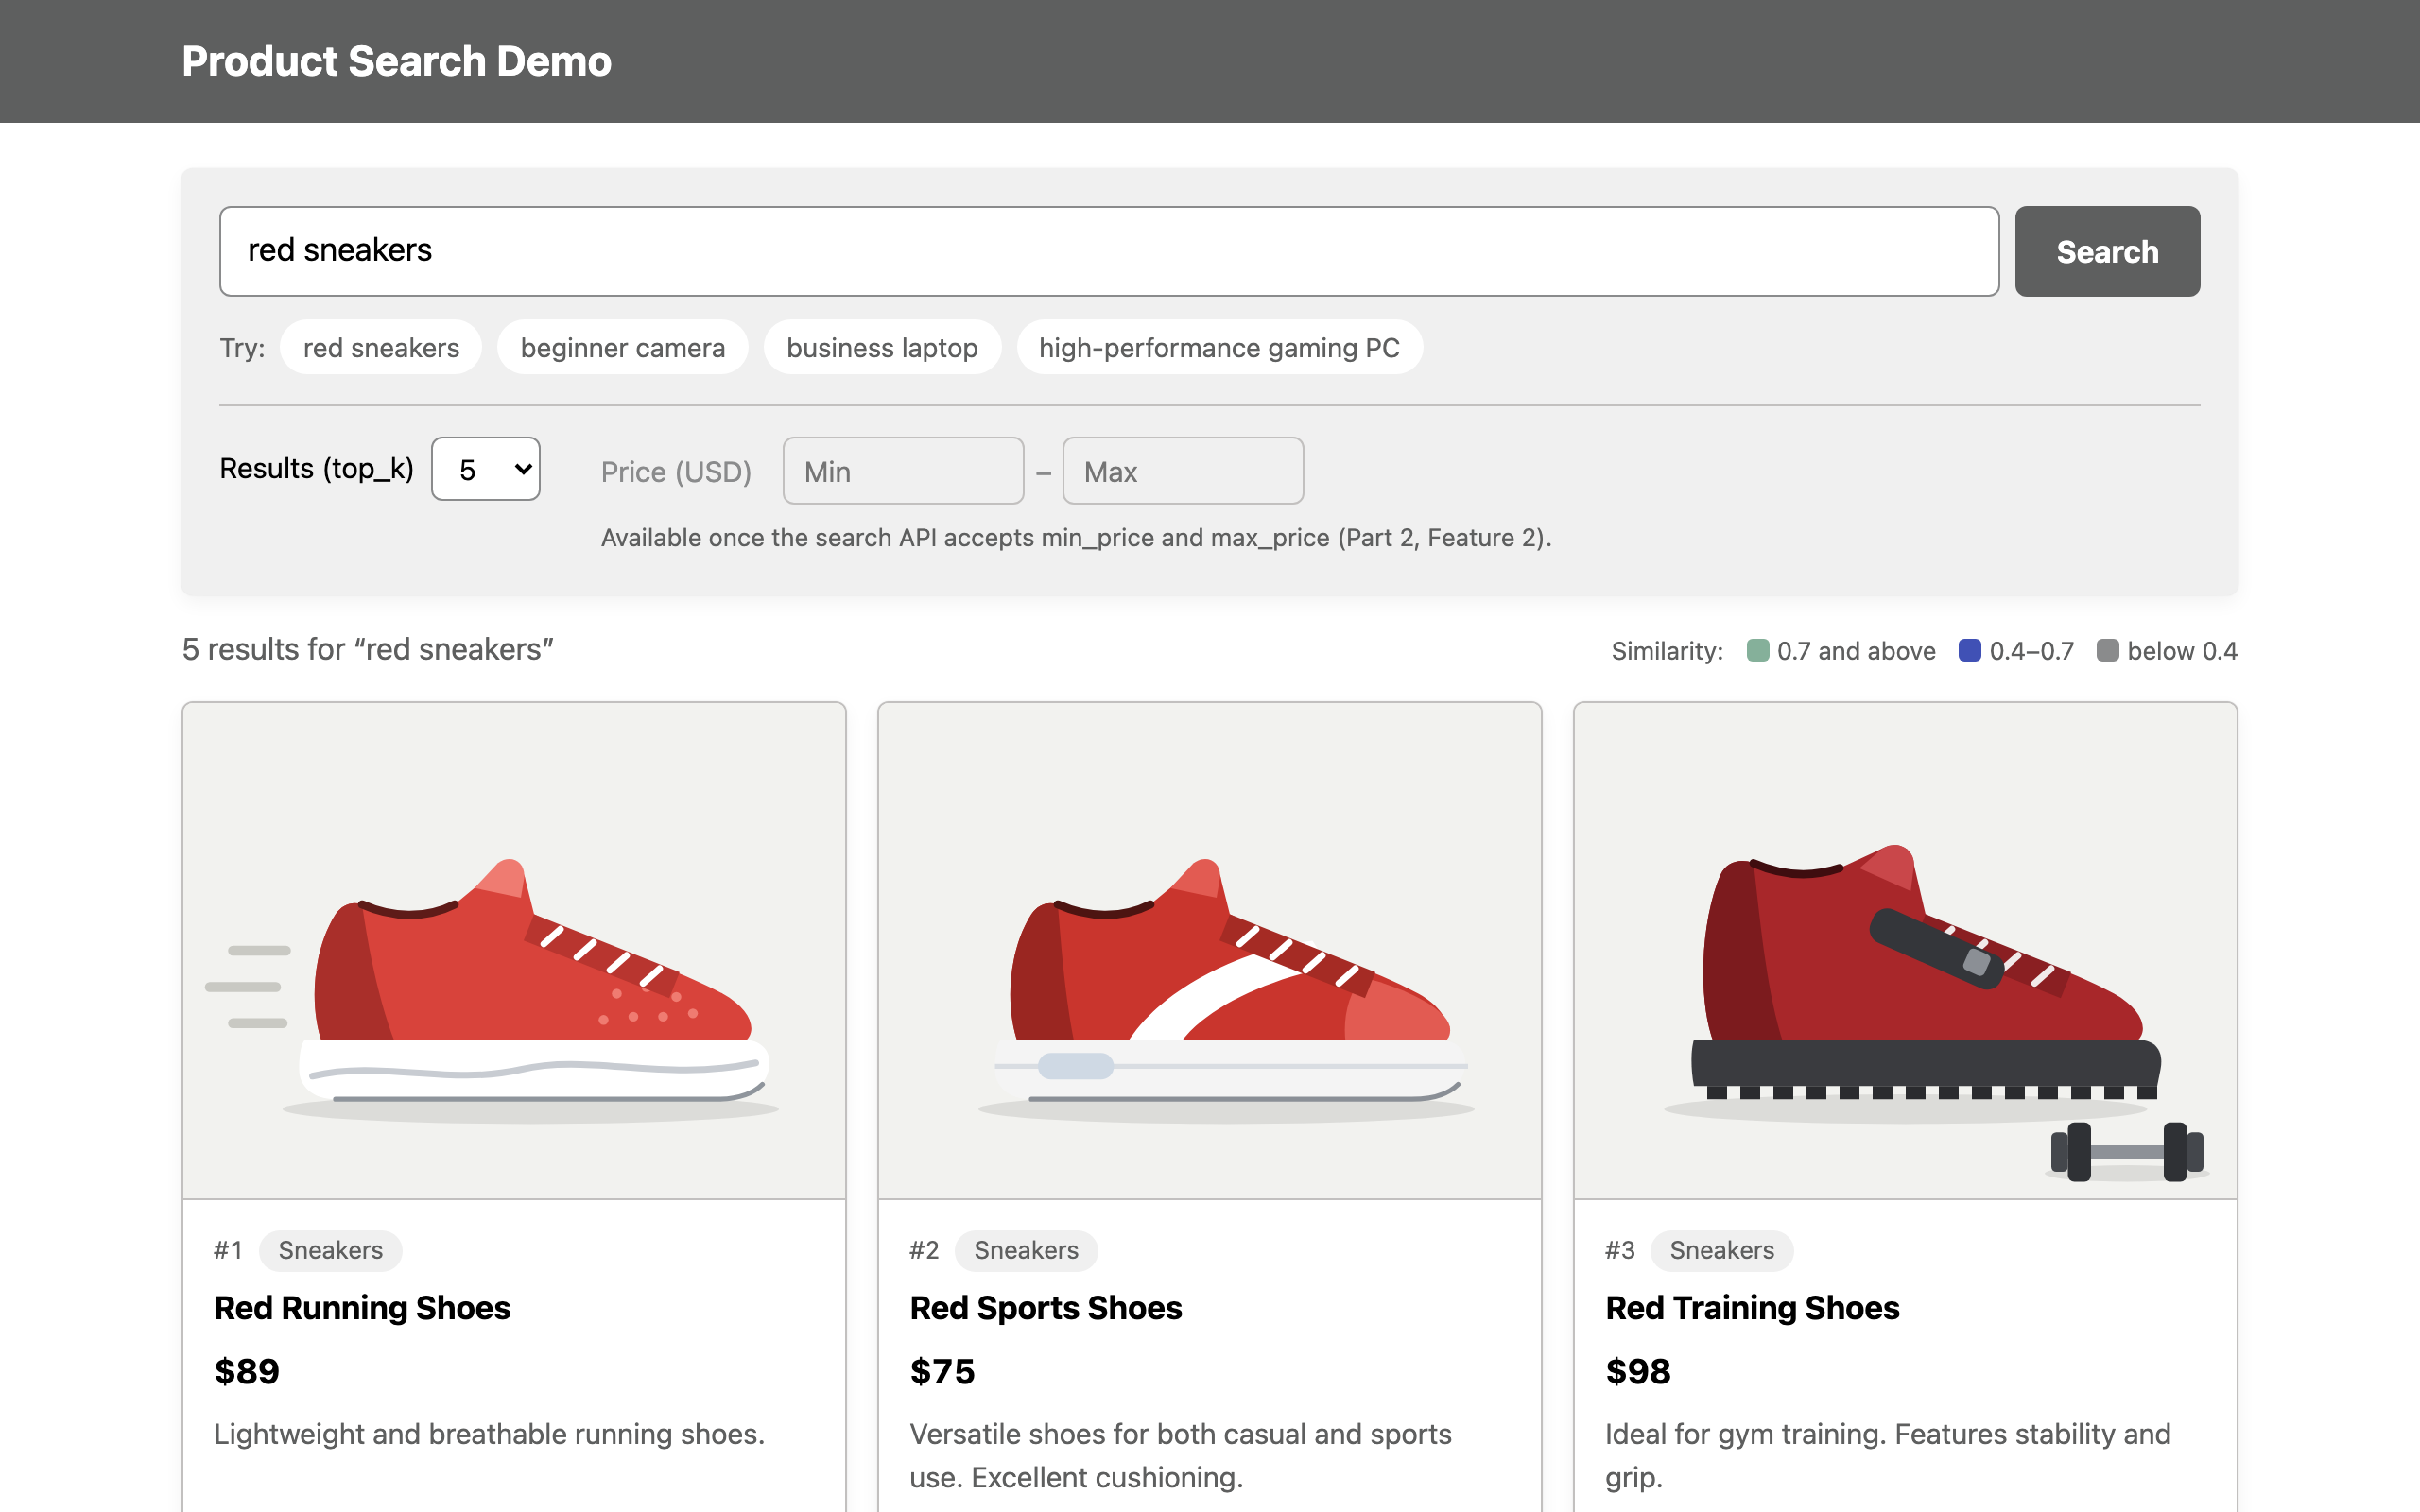Click the $75 price
2420x1512 pixels.
coord(942,1371)
